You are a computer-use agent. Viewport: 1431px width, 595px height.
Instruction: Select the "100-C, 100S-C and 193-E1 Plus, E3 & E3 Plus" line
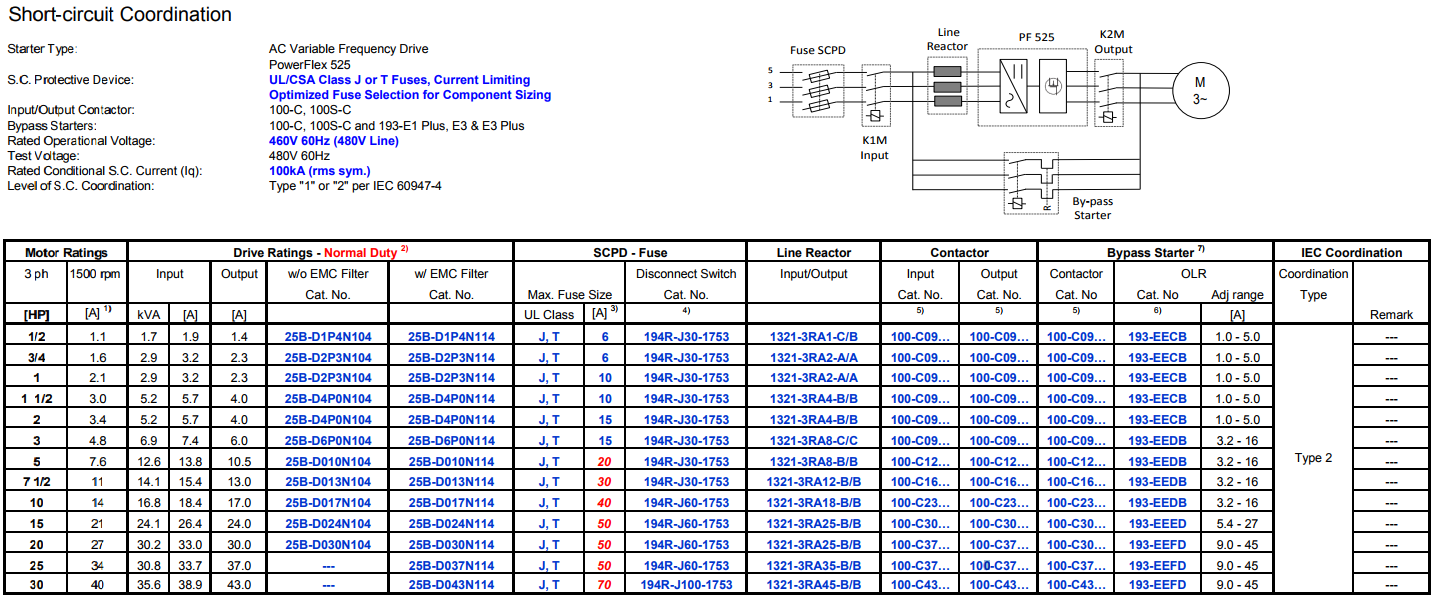pyautogui.click(x=397, y=126)
